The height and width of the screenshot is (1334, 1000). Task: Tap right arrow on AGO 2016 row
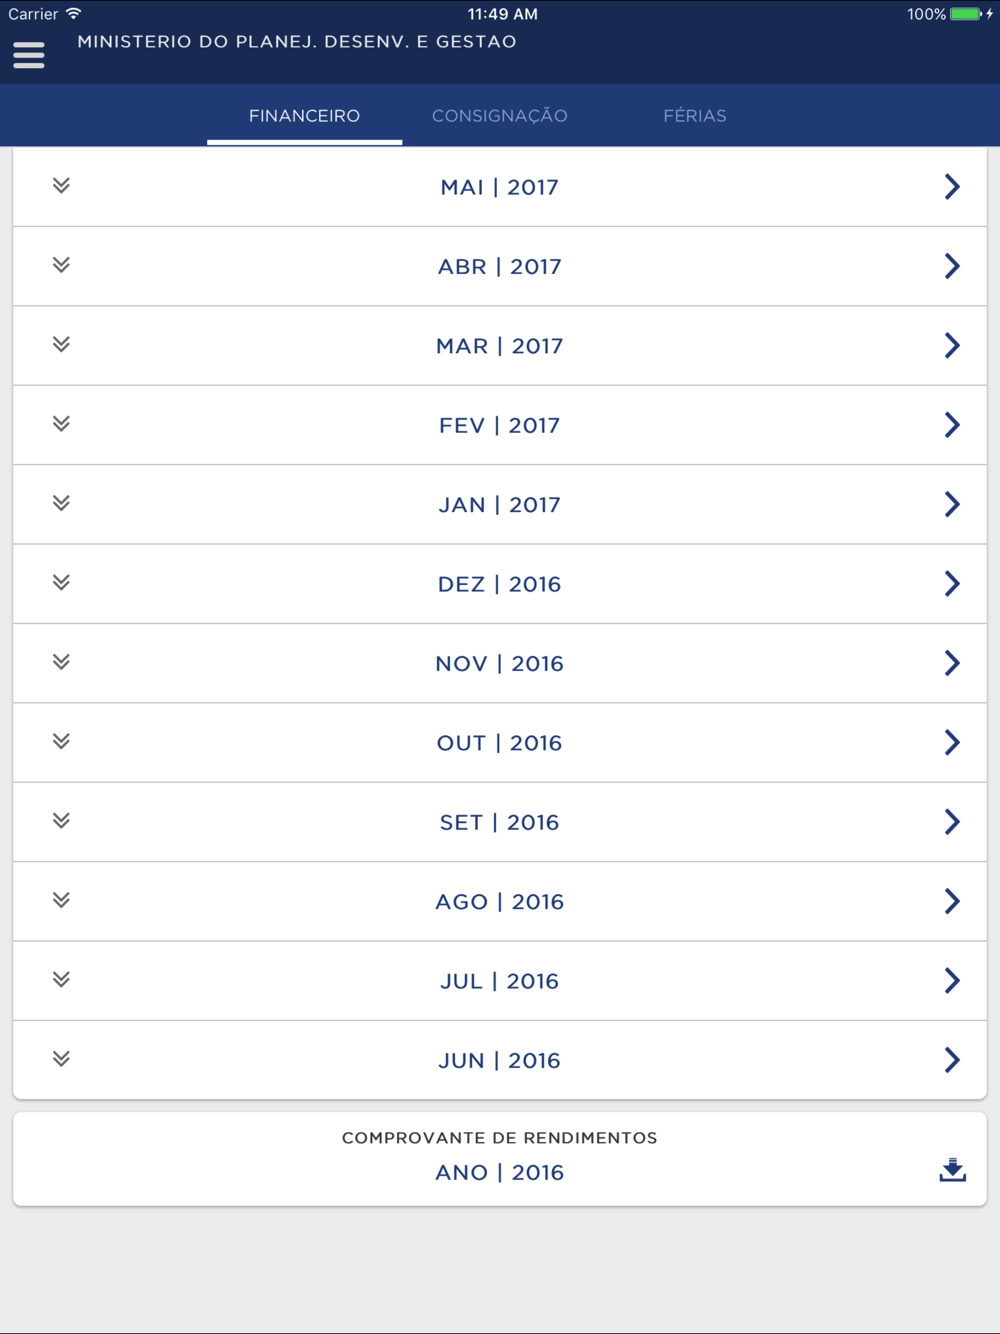click(x=952, y=901)
